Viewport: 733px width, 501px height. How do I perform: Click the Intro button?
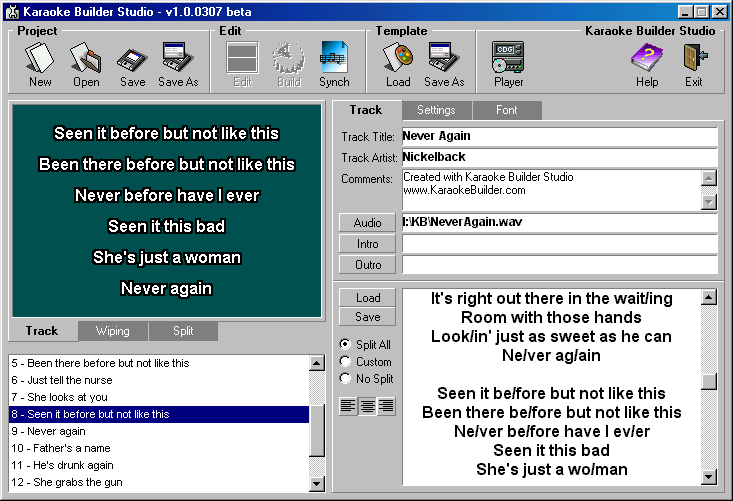(367, 243)
